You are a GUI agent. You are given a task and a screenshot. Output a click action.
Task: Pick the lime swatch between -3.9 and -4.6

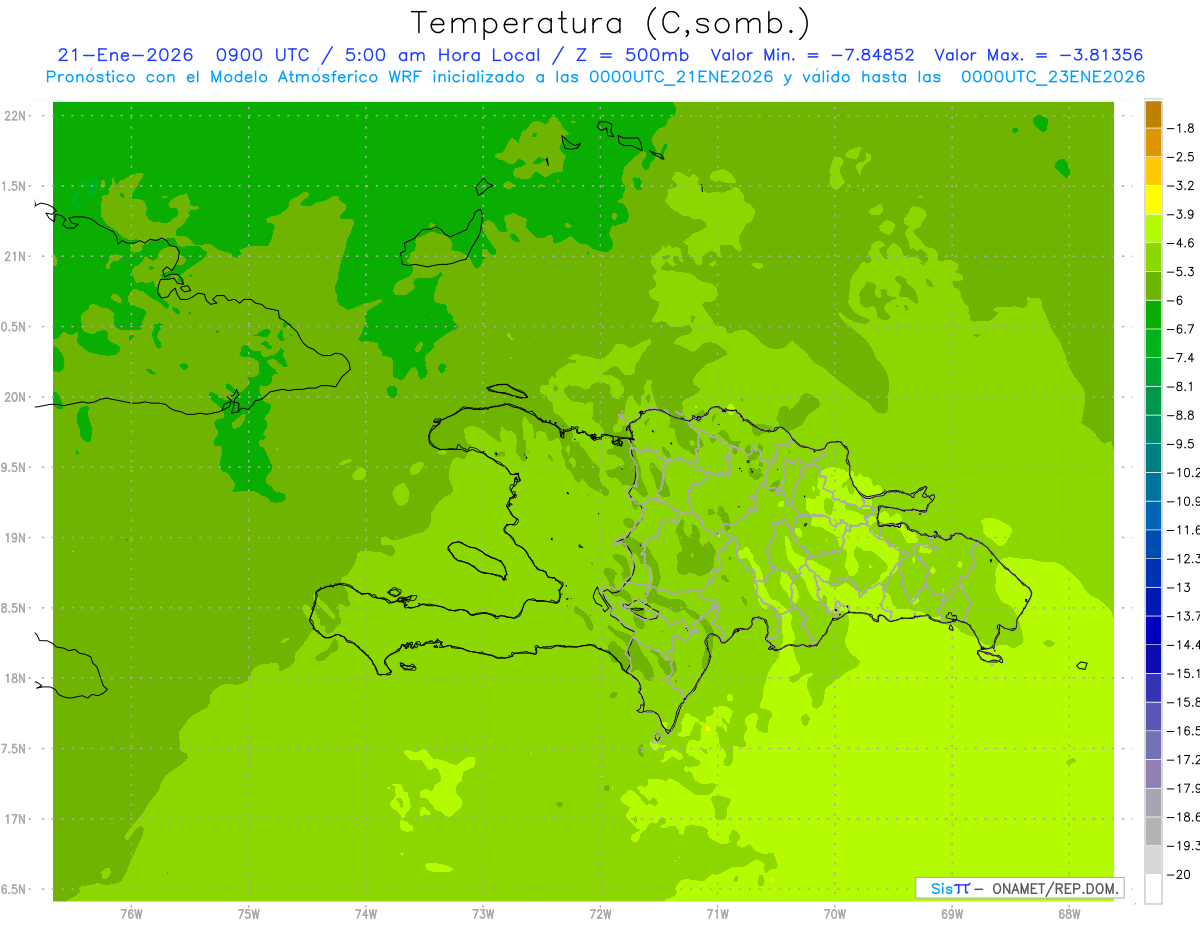(x=1153, y=229)
